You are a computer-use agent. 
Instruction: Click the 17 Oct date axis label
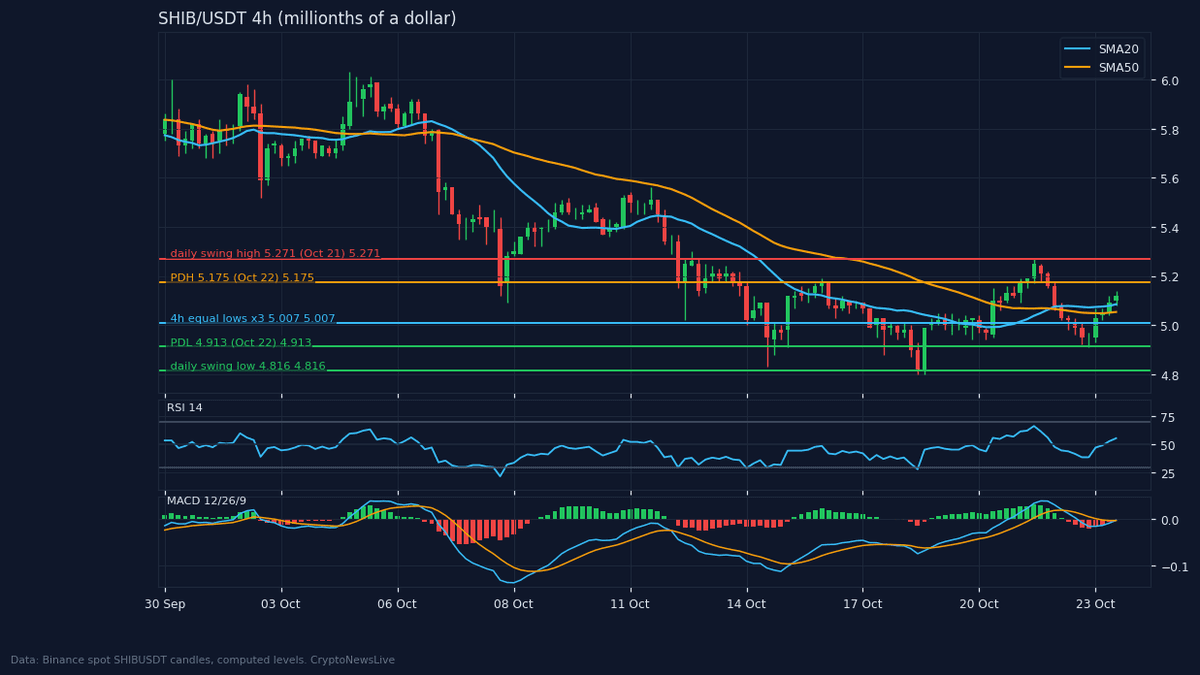click(862, 604)
